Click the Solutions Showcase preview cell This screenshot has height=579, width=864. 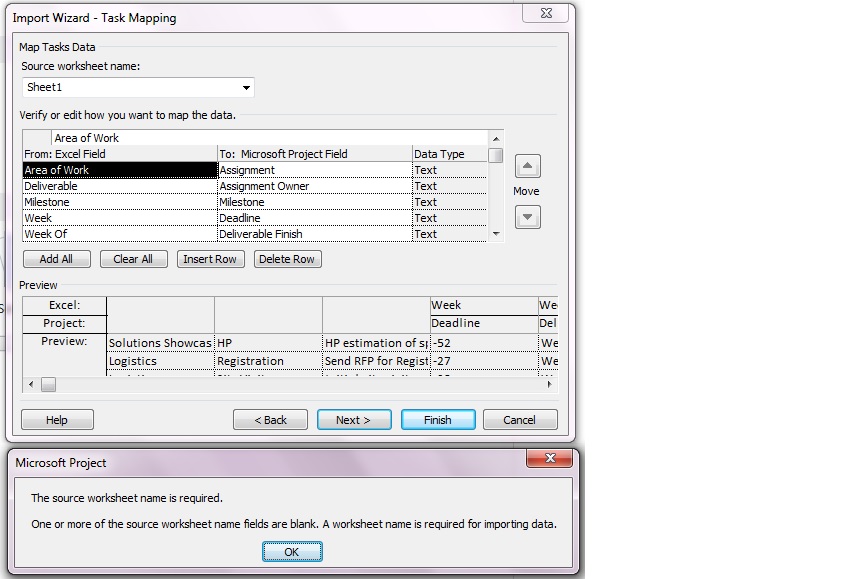[x=160, y=343]
